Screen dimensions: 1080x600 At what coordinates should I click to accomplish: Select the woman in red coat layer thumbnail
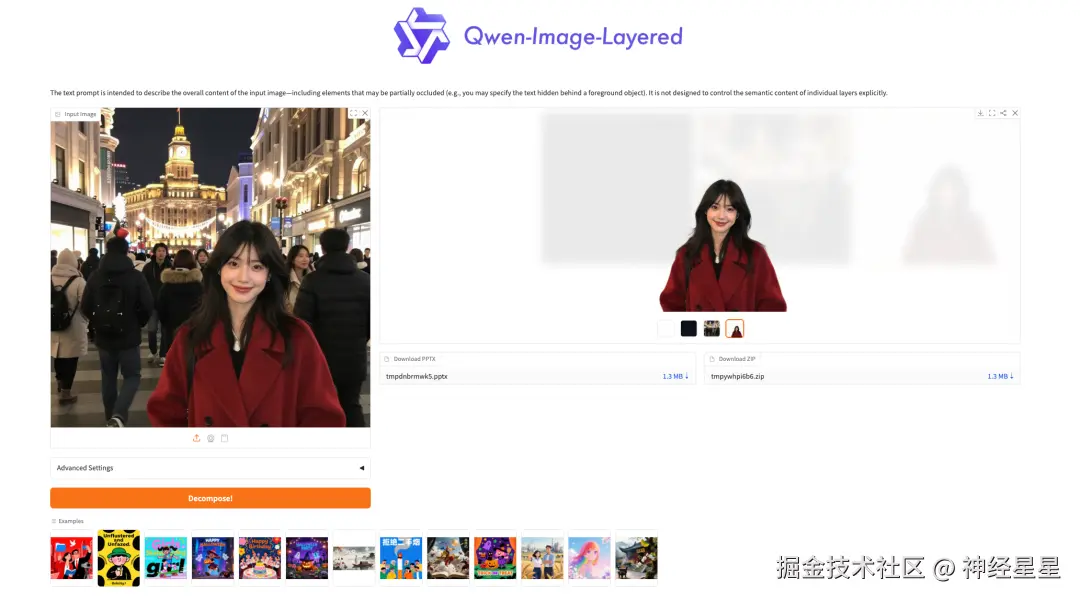735,329
